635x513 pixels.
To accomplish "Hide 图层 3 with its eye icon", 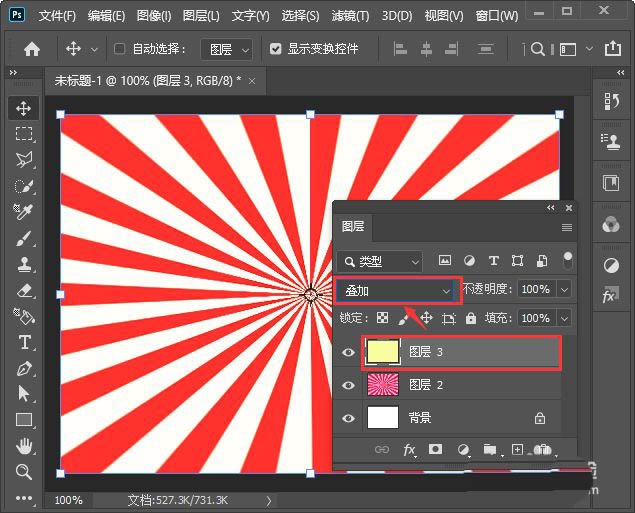I will click(348, 352).
